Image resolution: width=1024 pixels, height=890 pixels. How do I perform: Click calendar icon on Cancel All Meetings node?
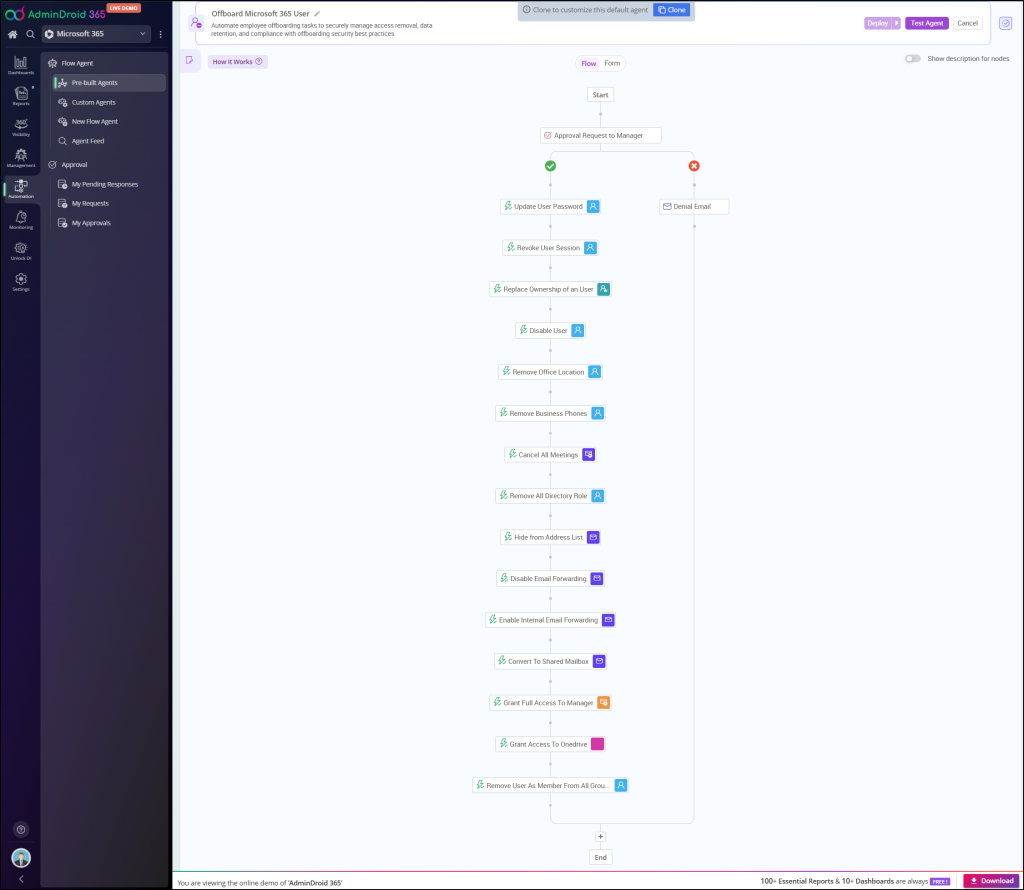pos(588,454)
